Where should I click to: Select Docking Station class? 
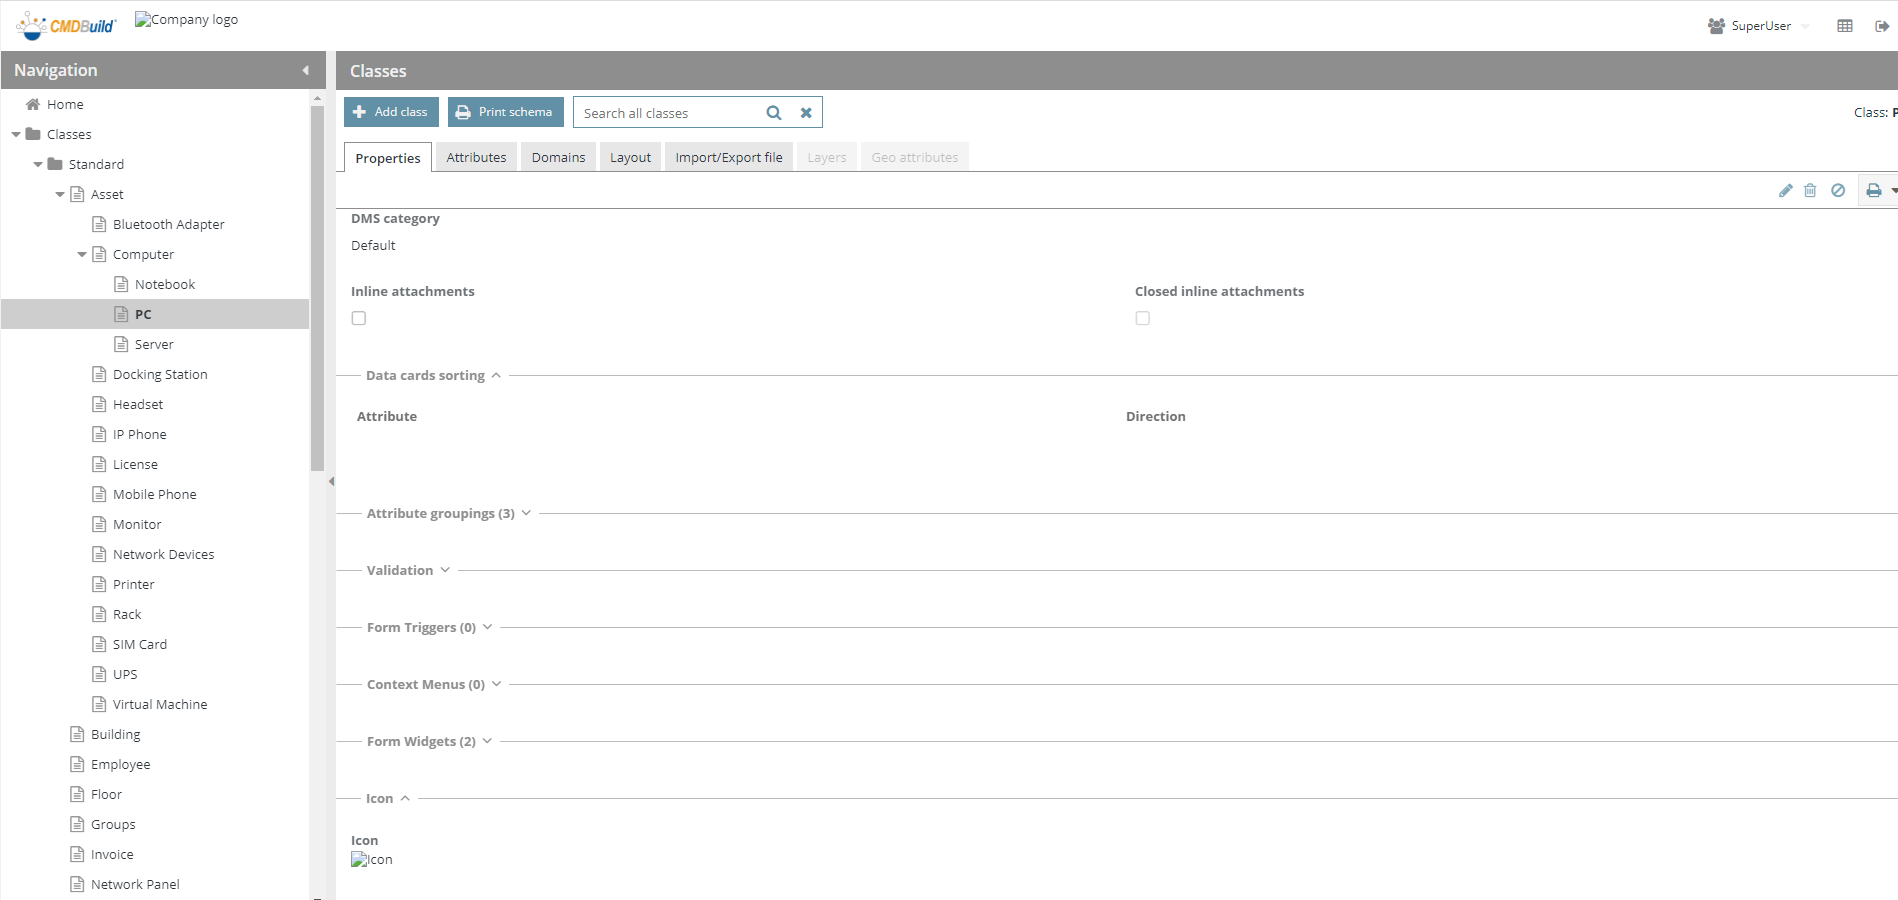[x=160, y=374]
